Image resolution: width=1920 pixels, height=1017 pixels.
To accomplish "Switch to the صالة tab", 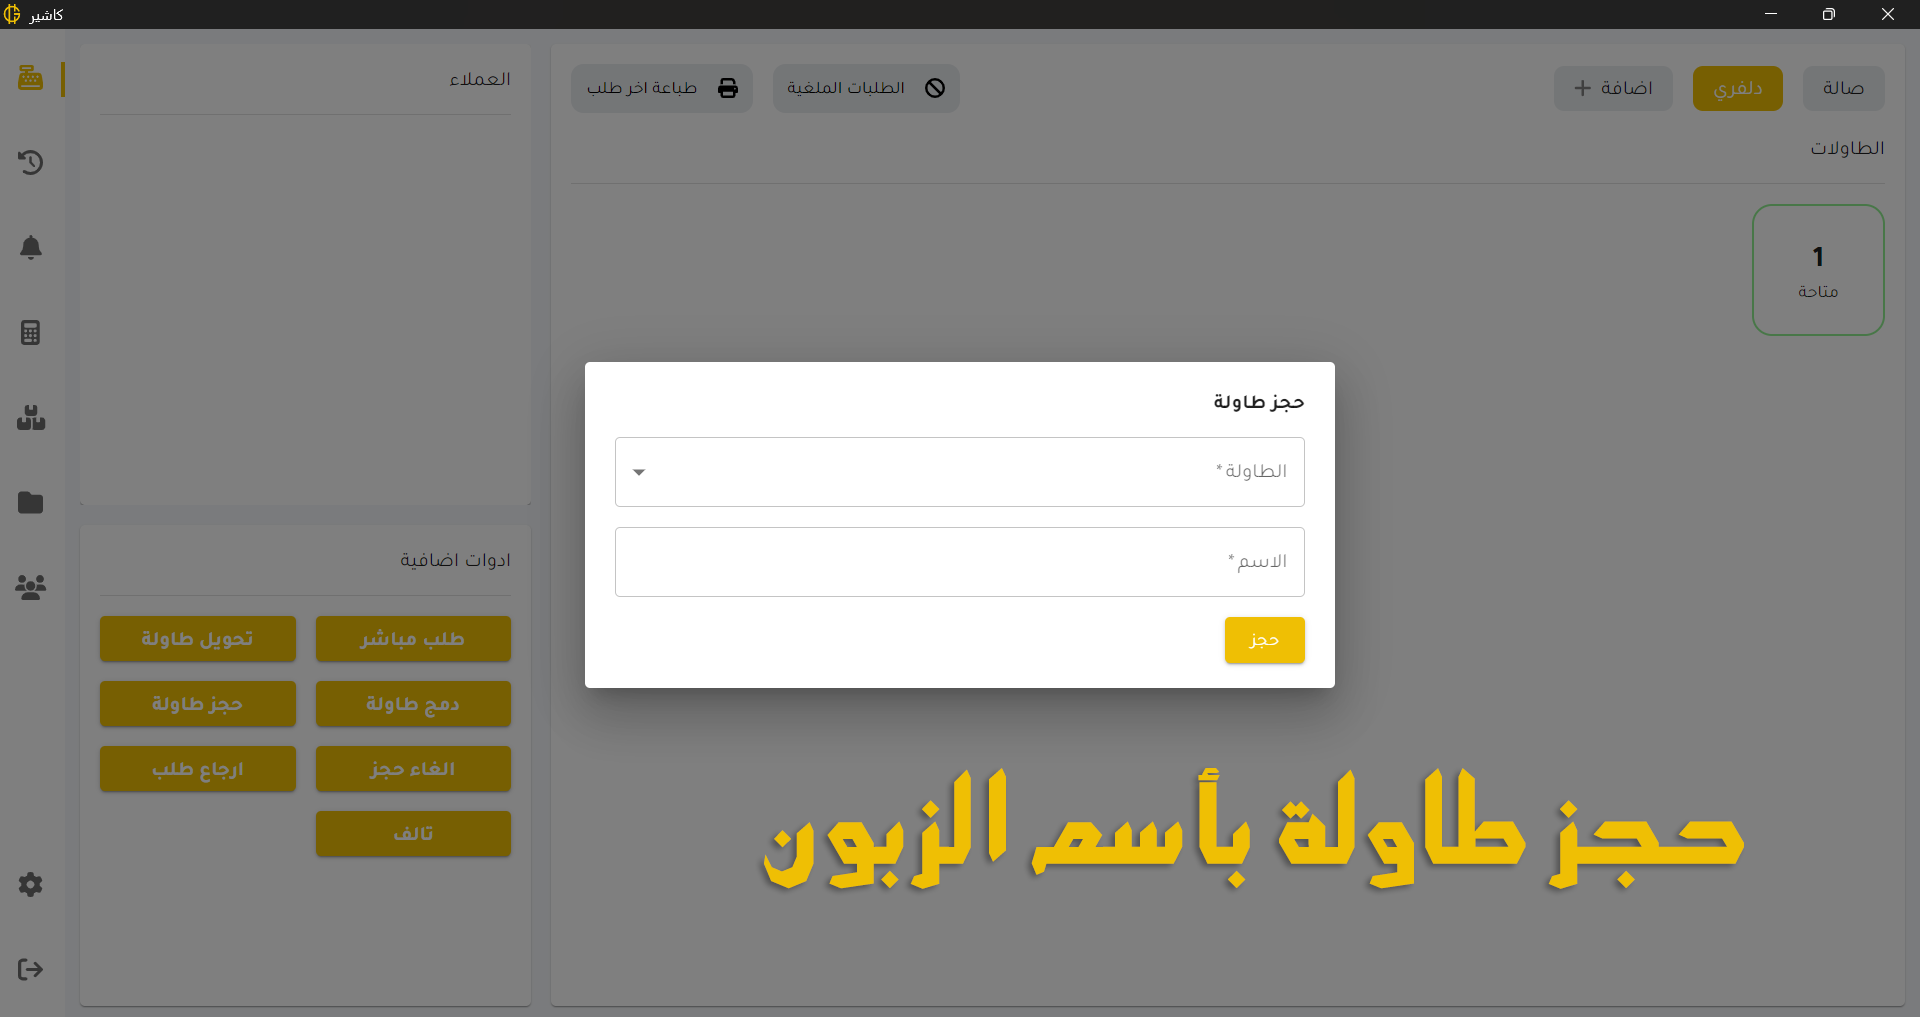I will tap(1843, 88).
